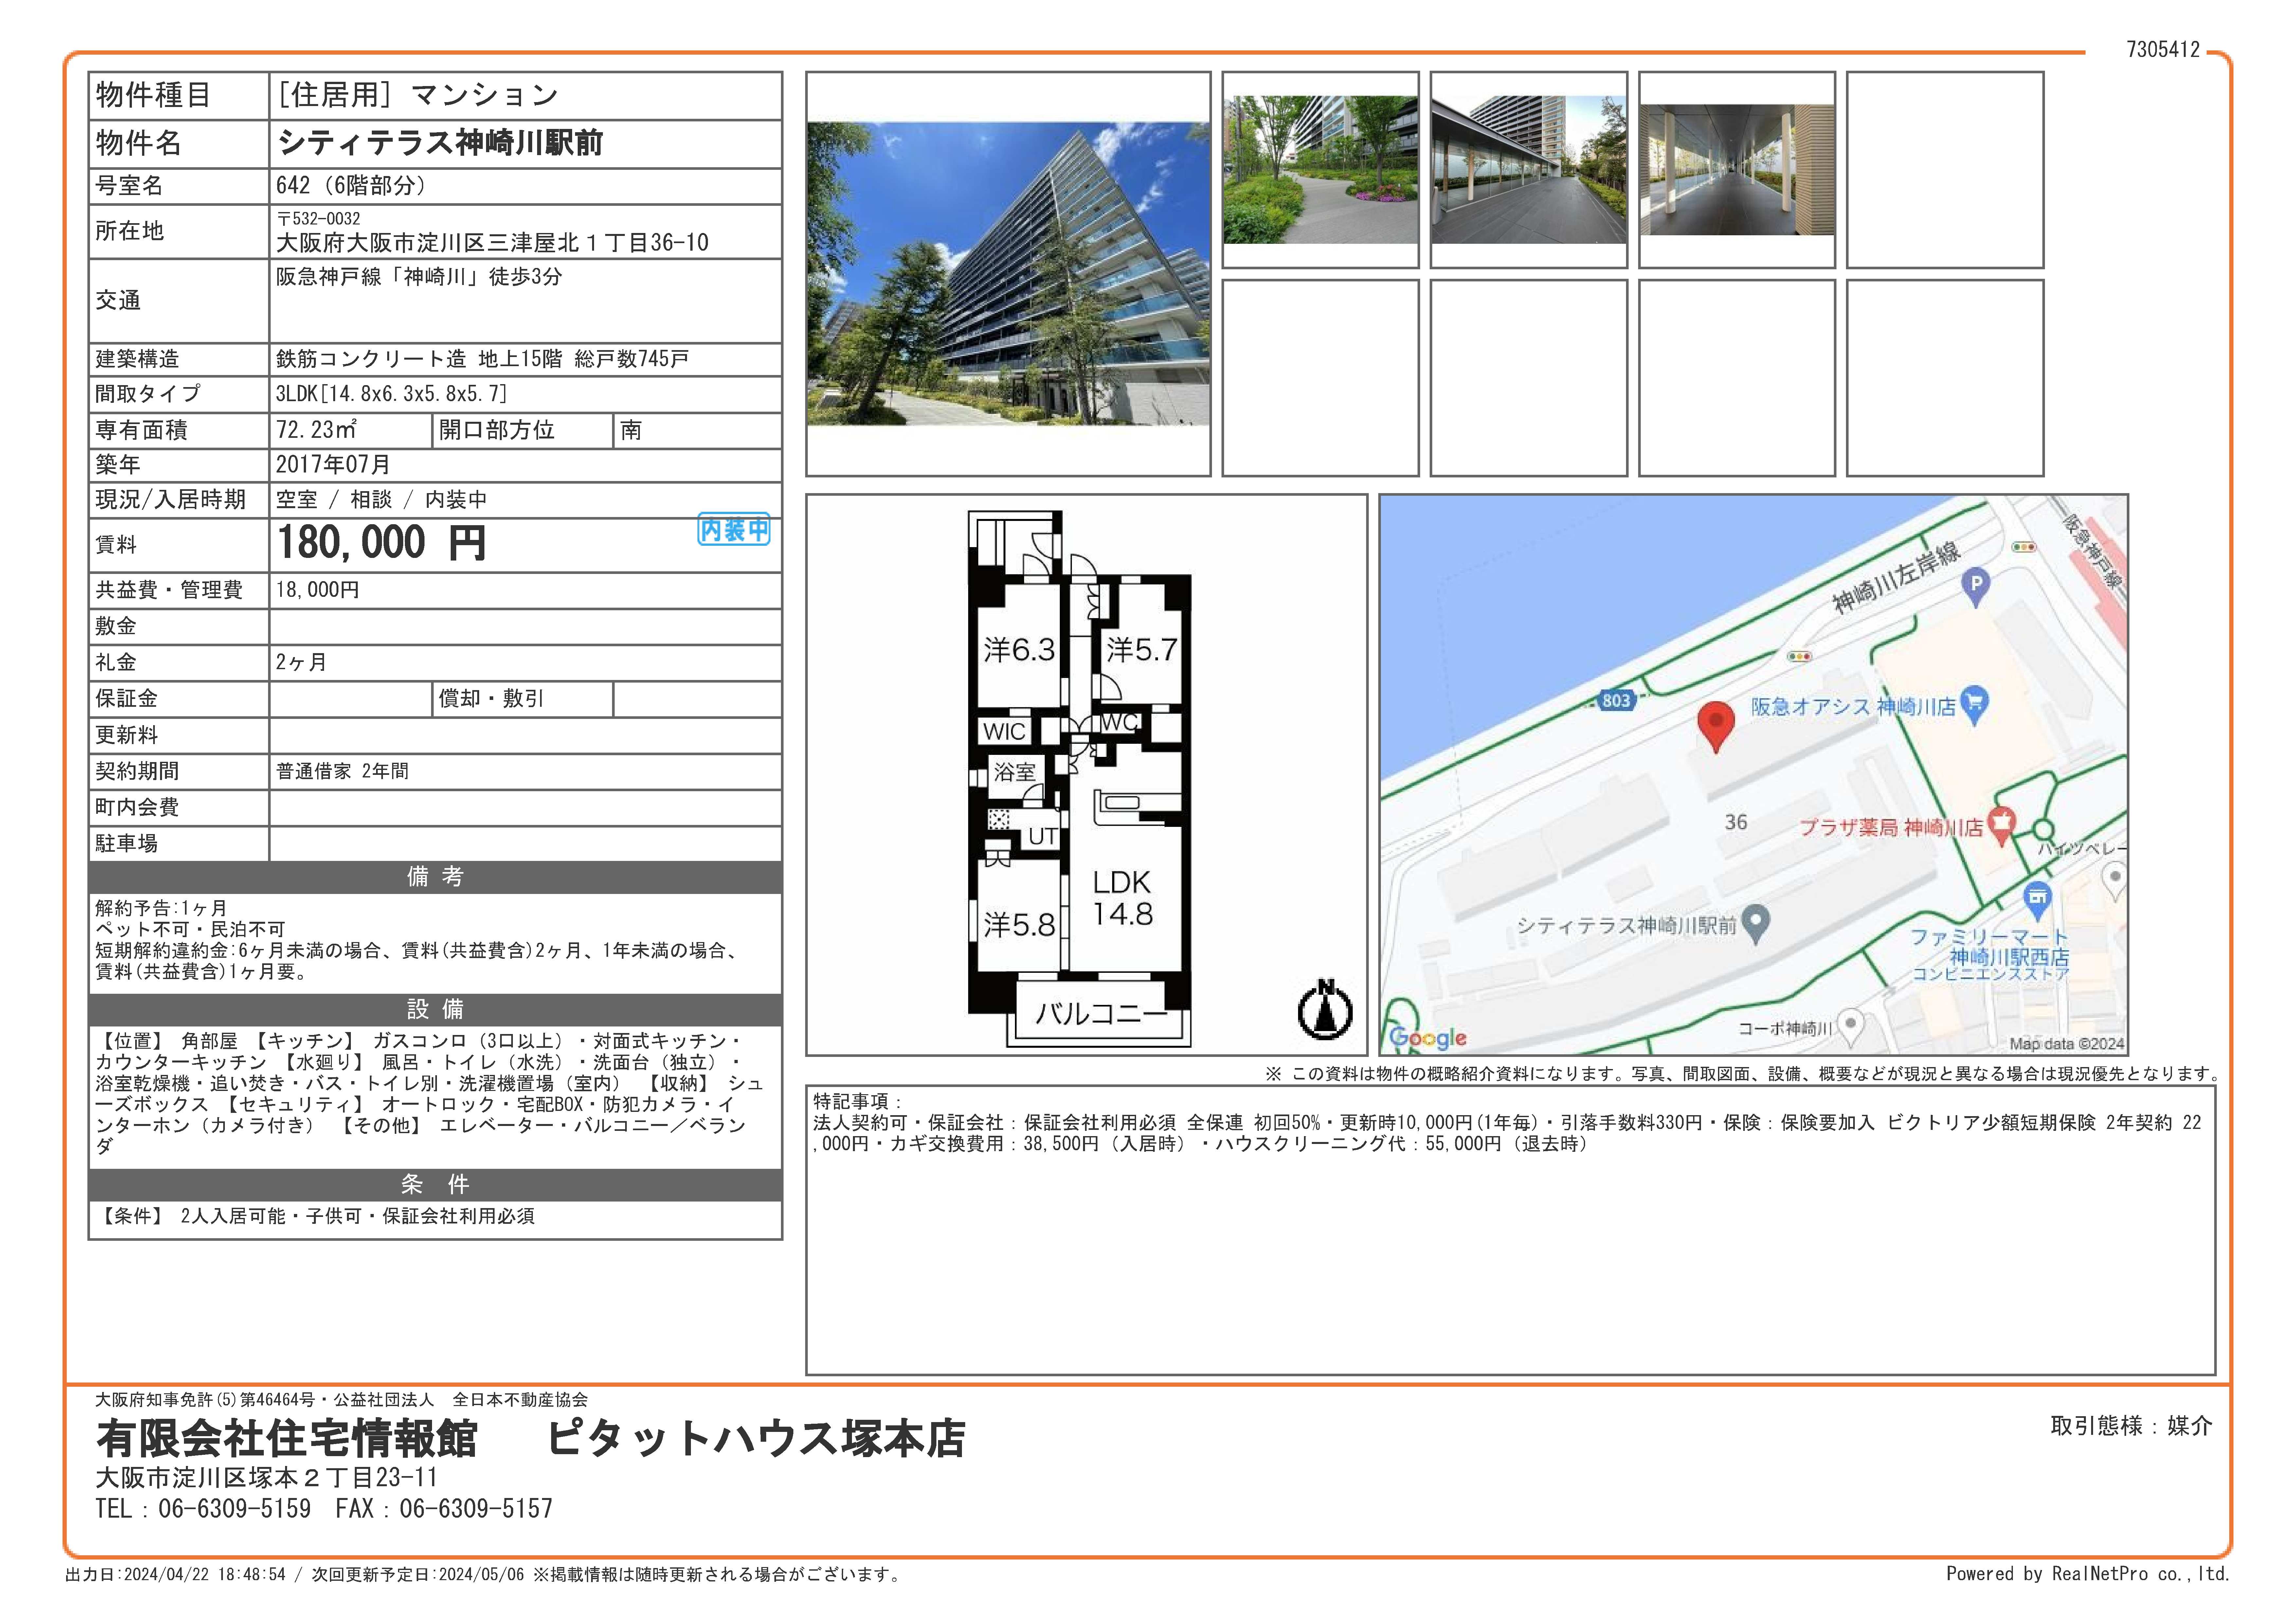The width and height of the screenshot is (2296, 1623).
Task: Click the 3LDK layout type value
Action: 392,394
